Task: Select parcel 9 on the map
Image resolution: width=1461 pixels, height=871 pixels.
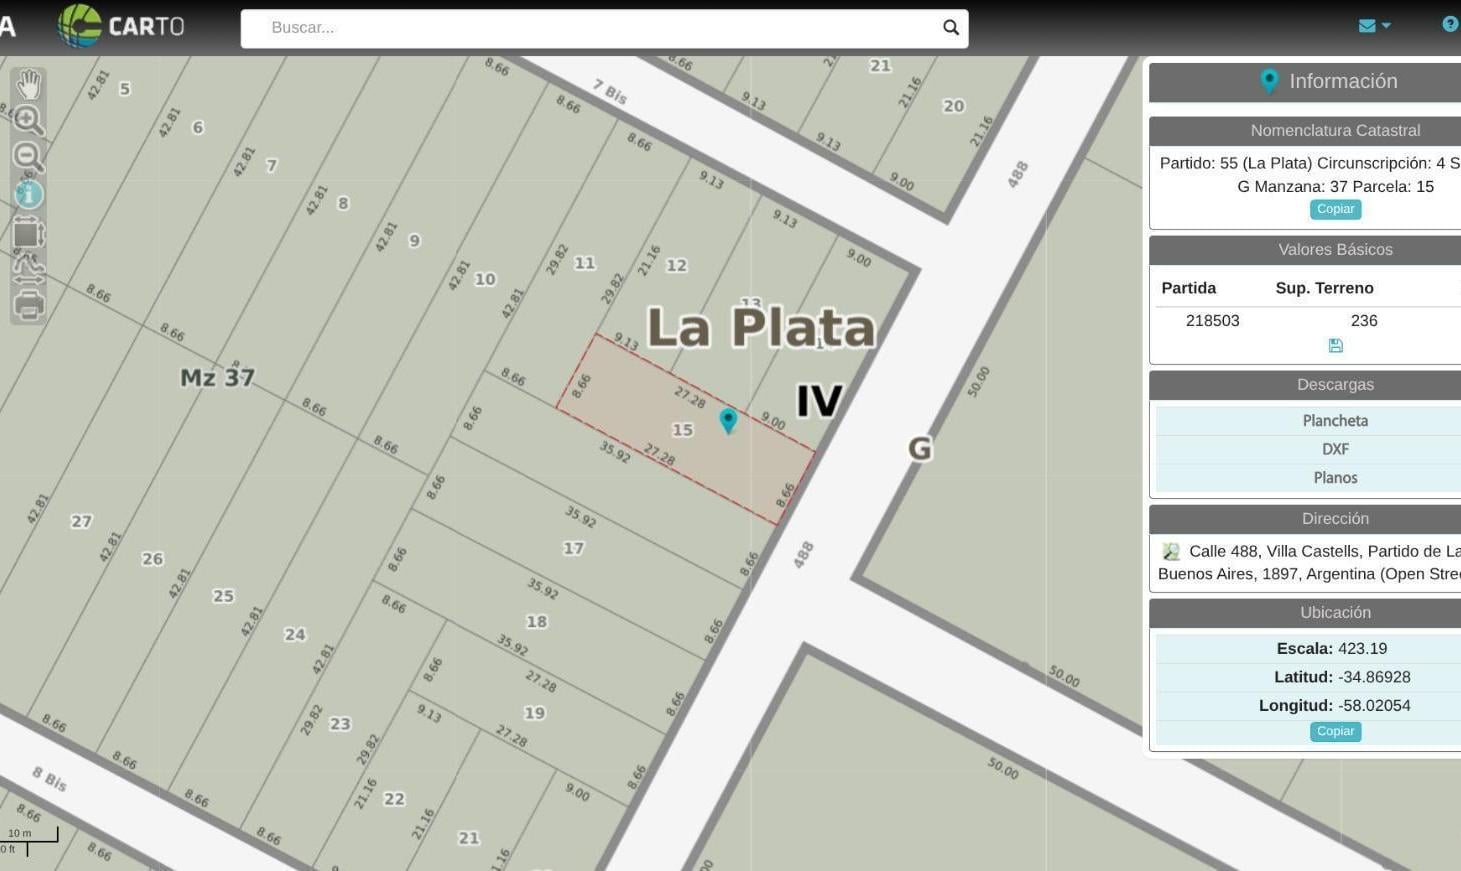Action: click(x=414, y=241)
